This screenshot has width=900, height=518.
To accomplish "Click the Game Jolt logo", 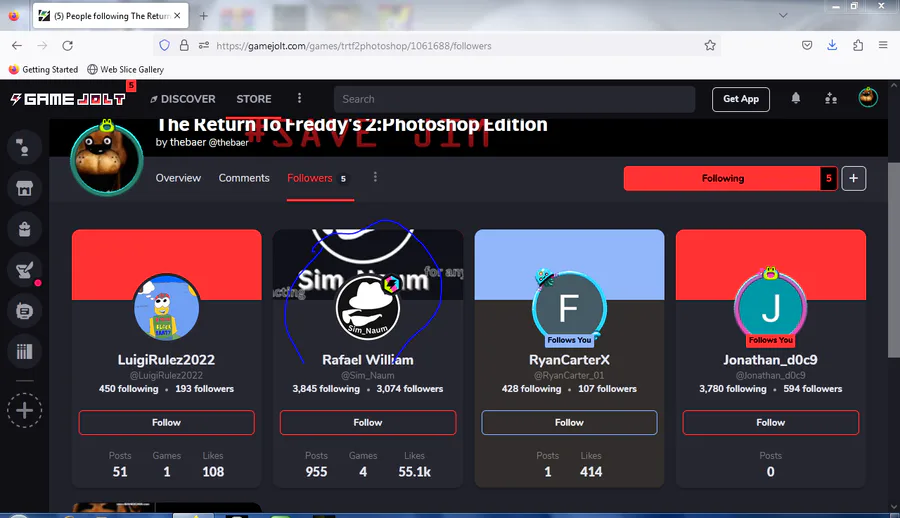I will (68, 99).
